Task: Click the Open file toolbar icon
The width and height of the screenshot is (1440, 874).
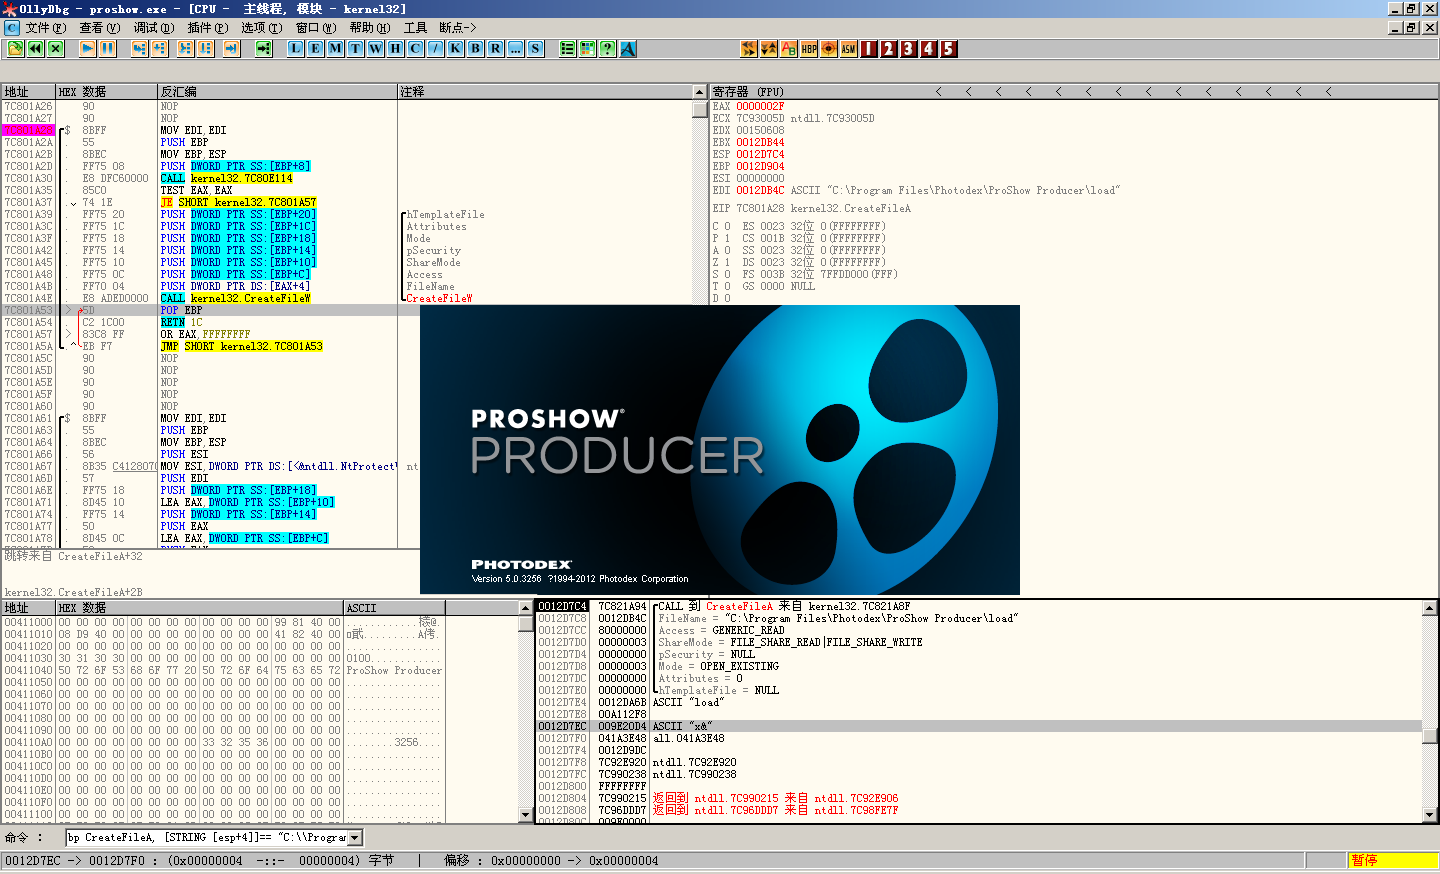Action: click(16, 48)
